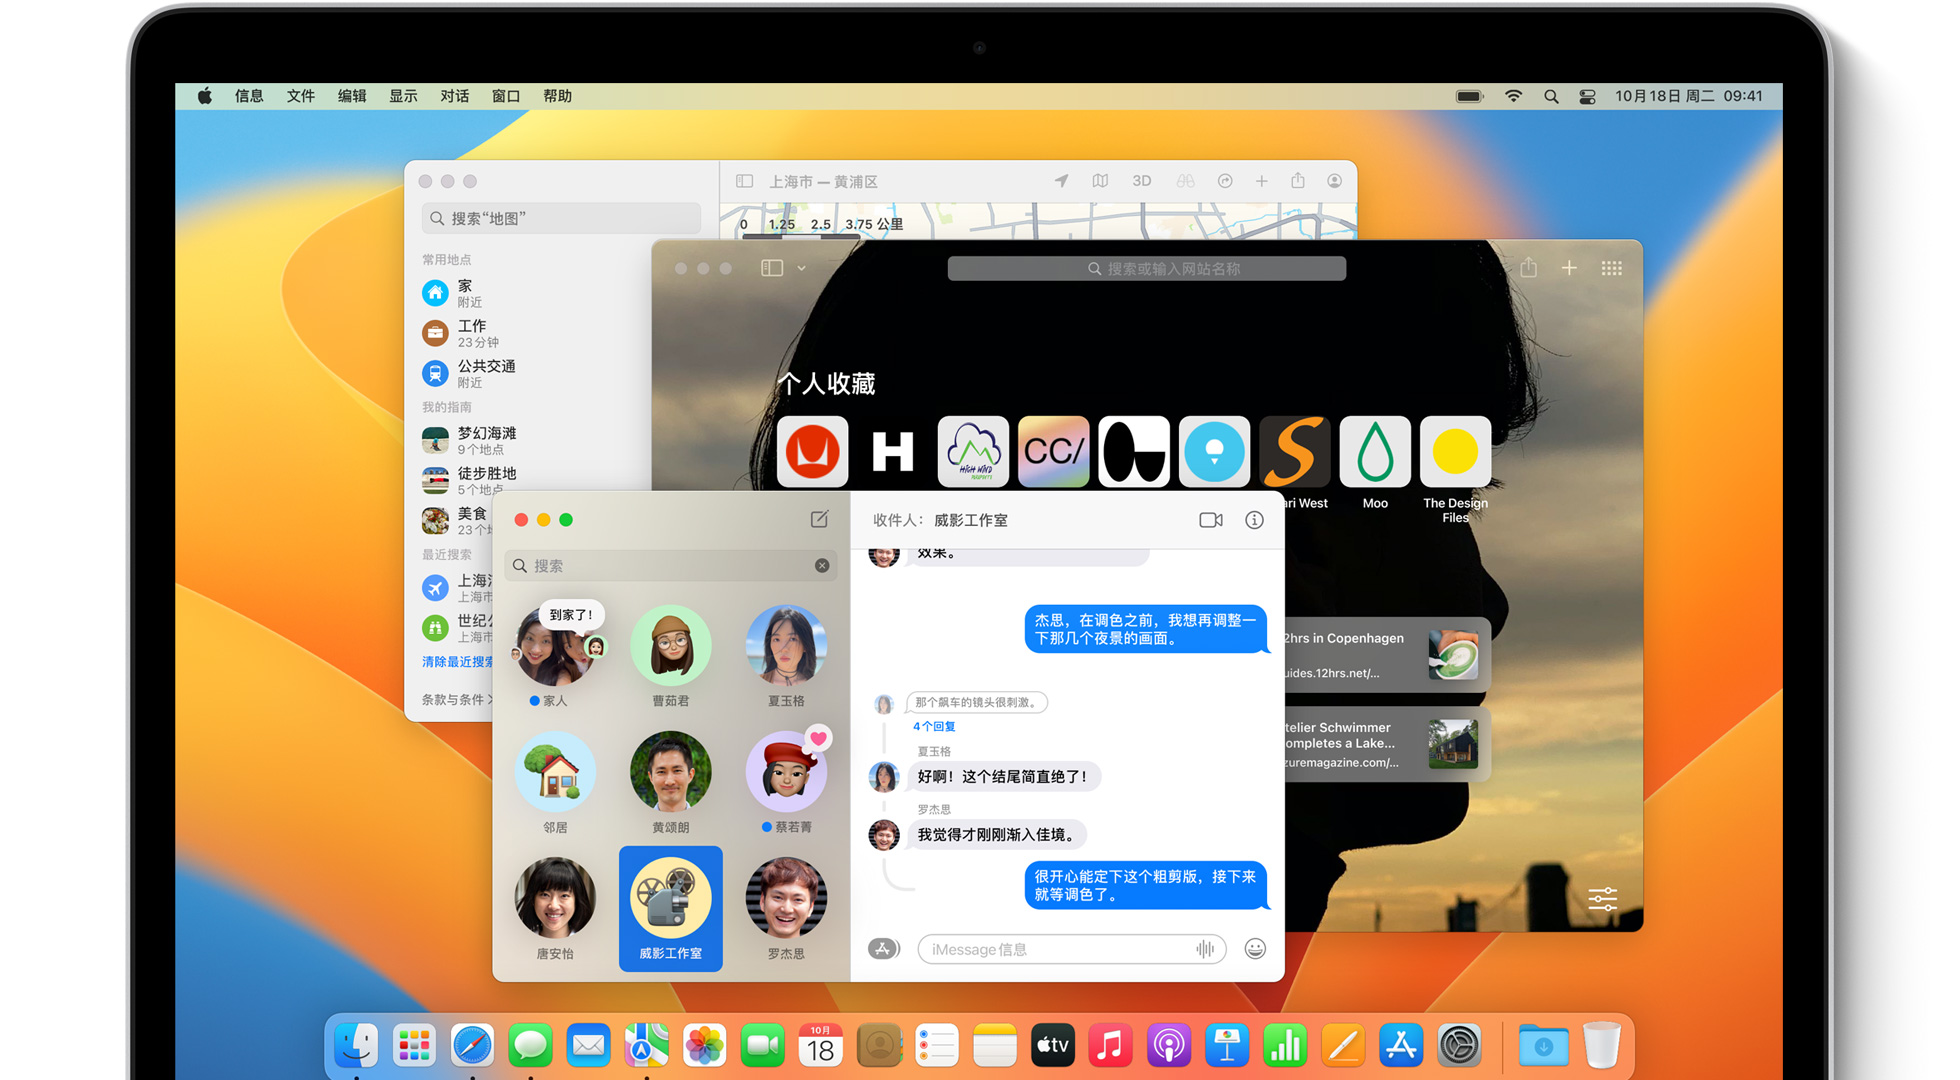Toggle 3D view in Maps
The width and height of the screenshot is (1960, 1080).
[x=1141, y=181]
